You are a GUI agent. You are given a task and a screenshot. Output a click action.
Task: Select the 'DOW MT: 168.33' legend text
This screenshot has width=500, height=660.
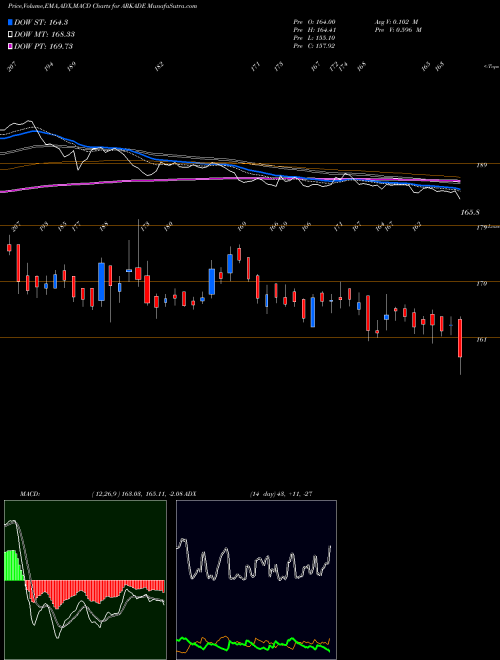coord(44,34)
